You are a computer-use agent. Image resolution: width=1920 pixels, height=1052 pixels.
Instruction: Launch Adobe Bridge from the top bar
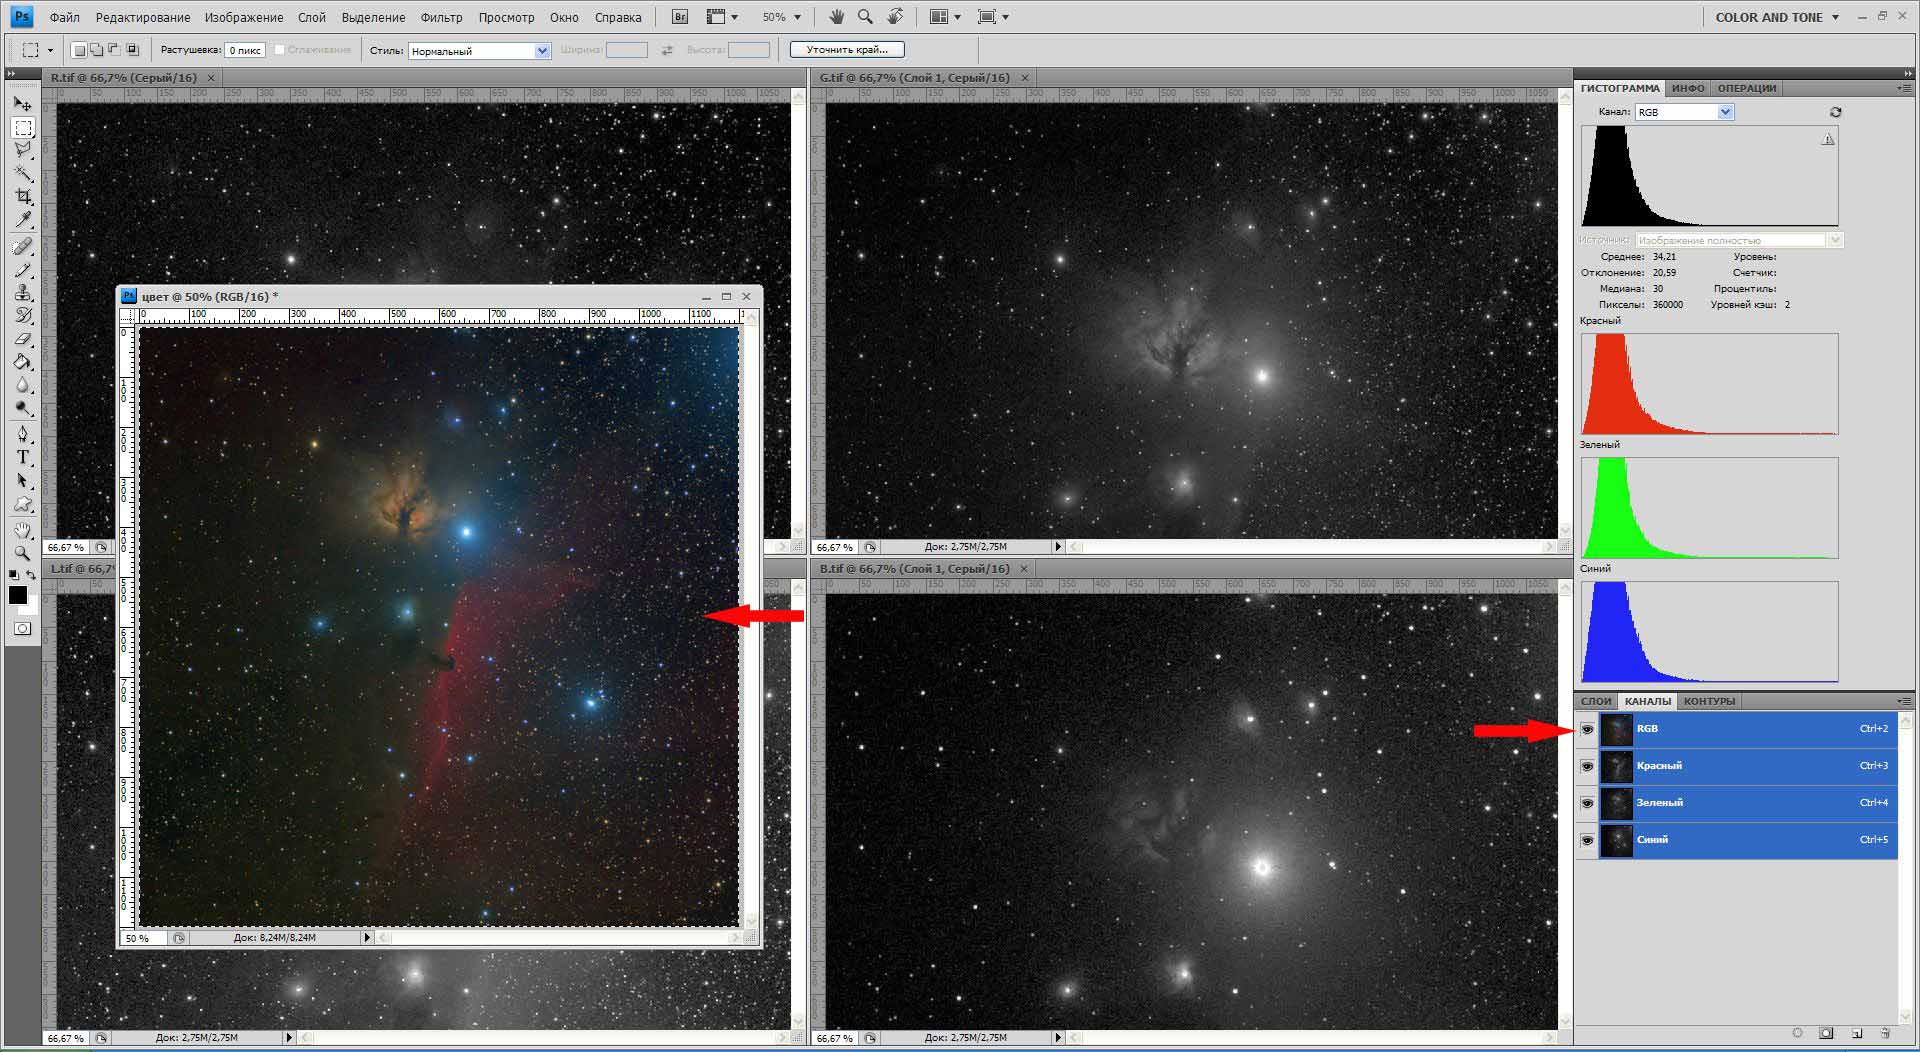(x=680, y=17)
